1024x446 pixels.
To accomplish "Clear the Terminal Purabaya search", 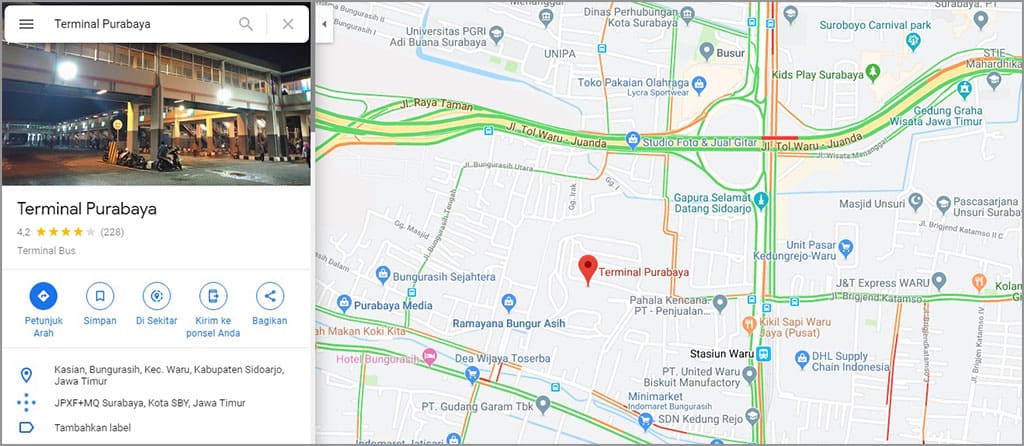I will [x=288, y=24].
